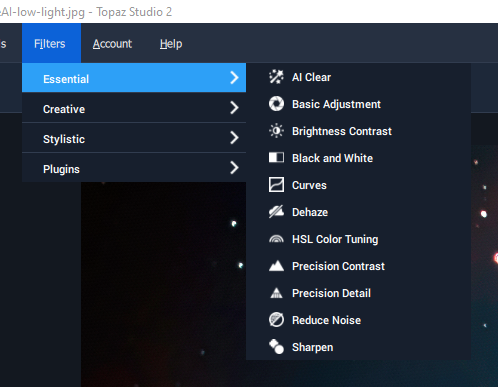Click the Sharpen icon

[x=276, y=347]
